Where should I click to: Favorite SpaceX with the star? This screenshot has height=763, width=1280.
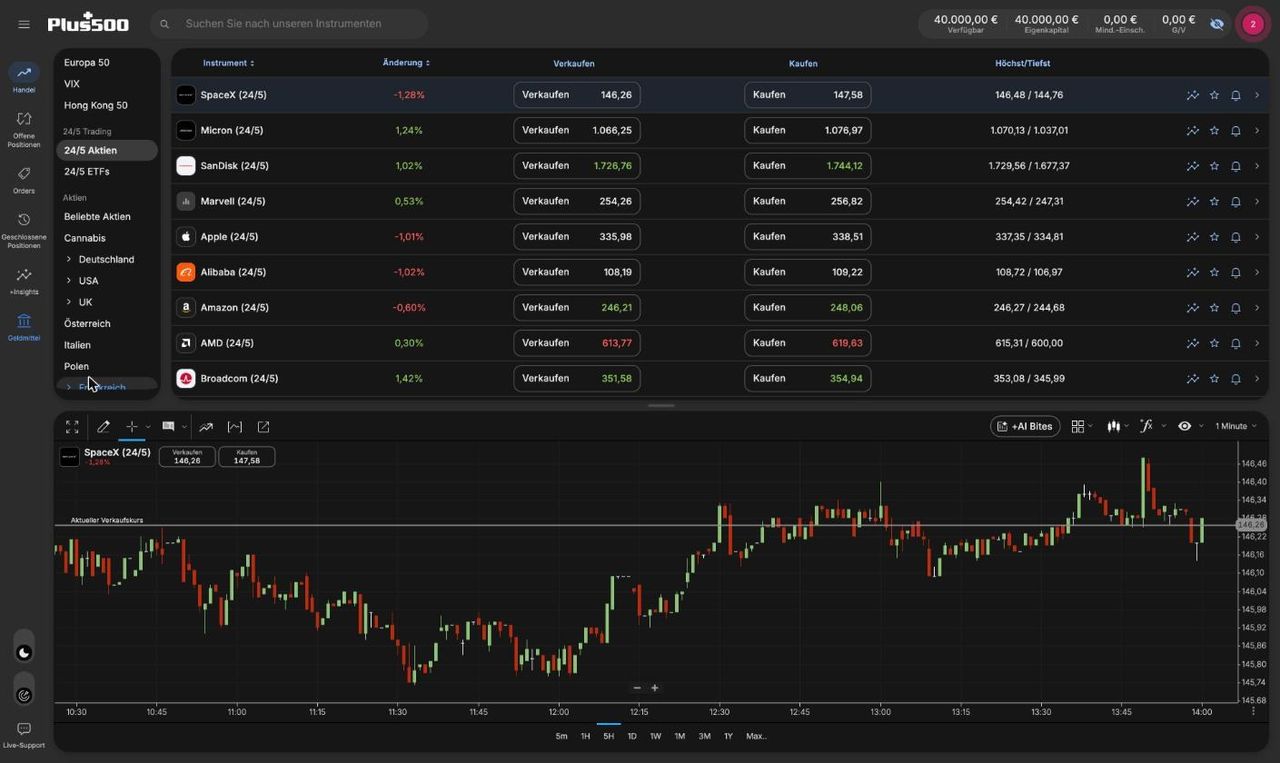[x=1214, y=95]
